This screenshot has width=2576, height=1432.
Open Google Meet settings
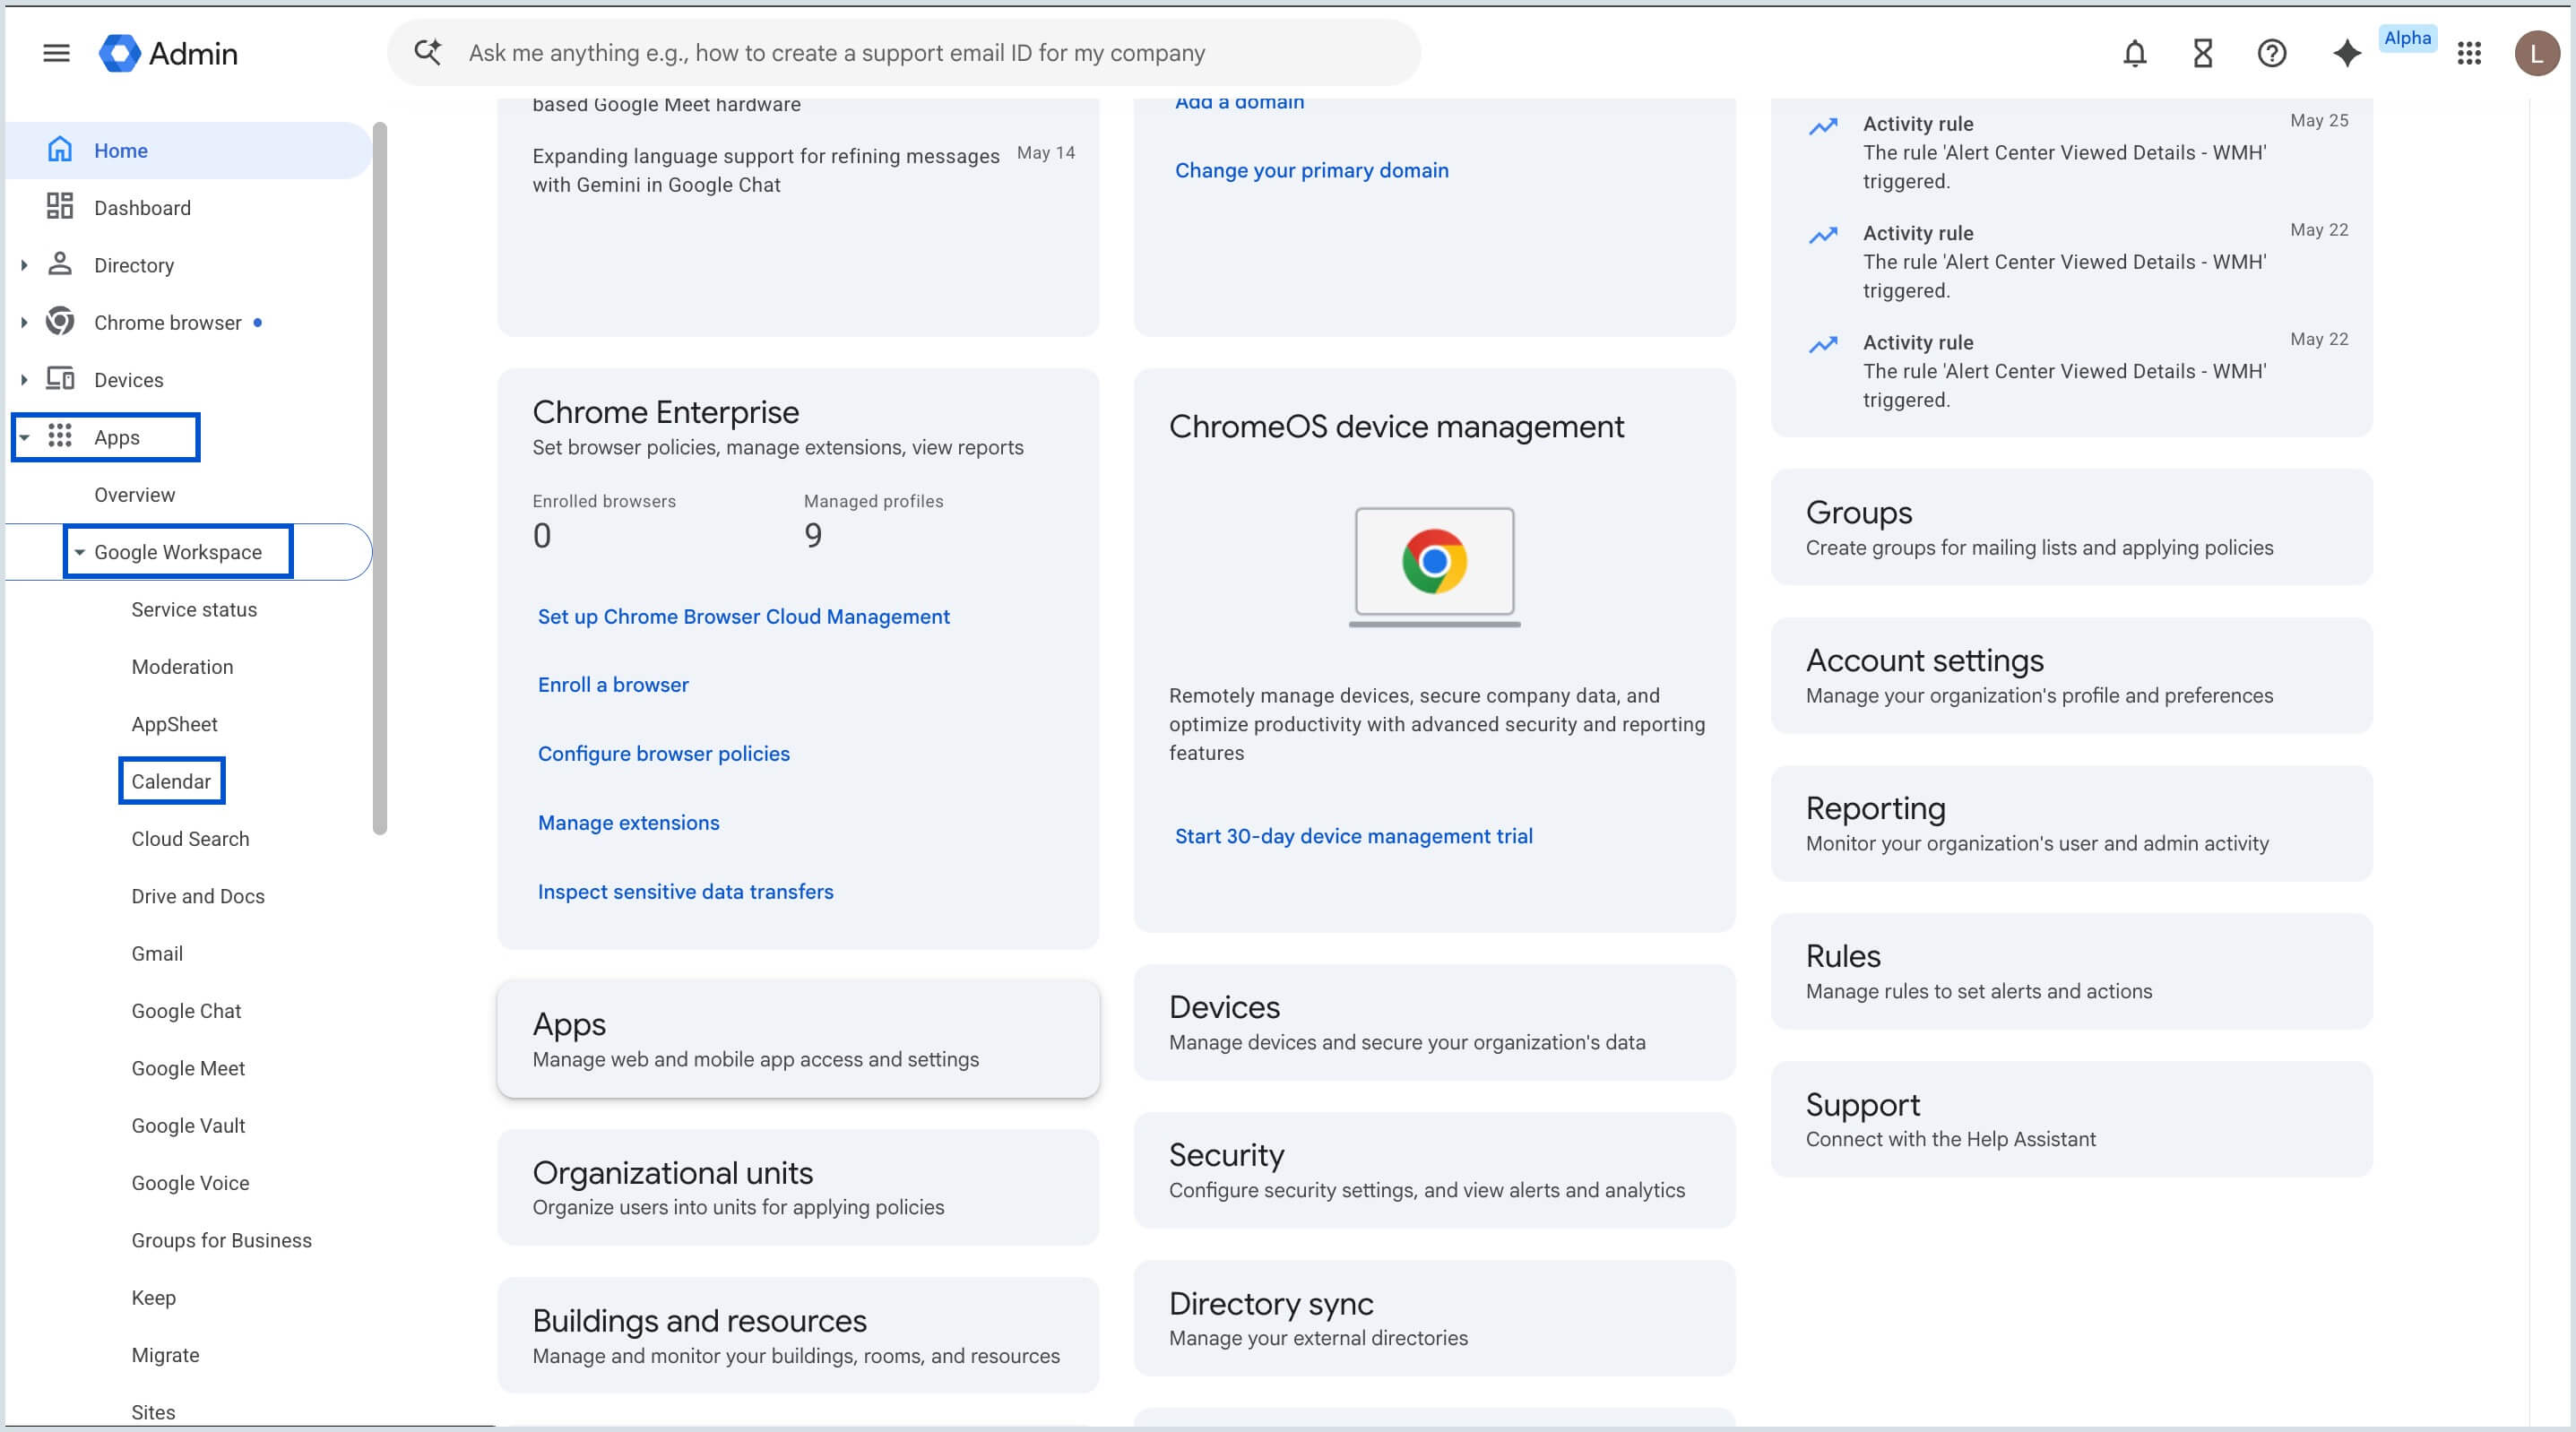(188, 1068)
